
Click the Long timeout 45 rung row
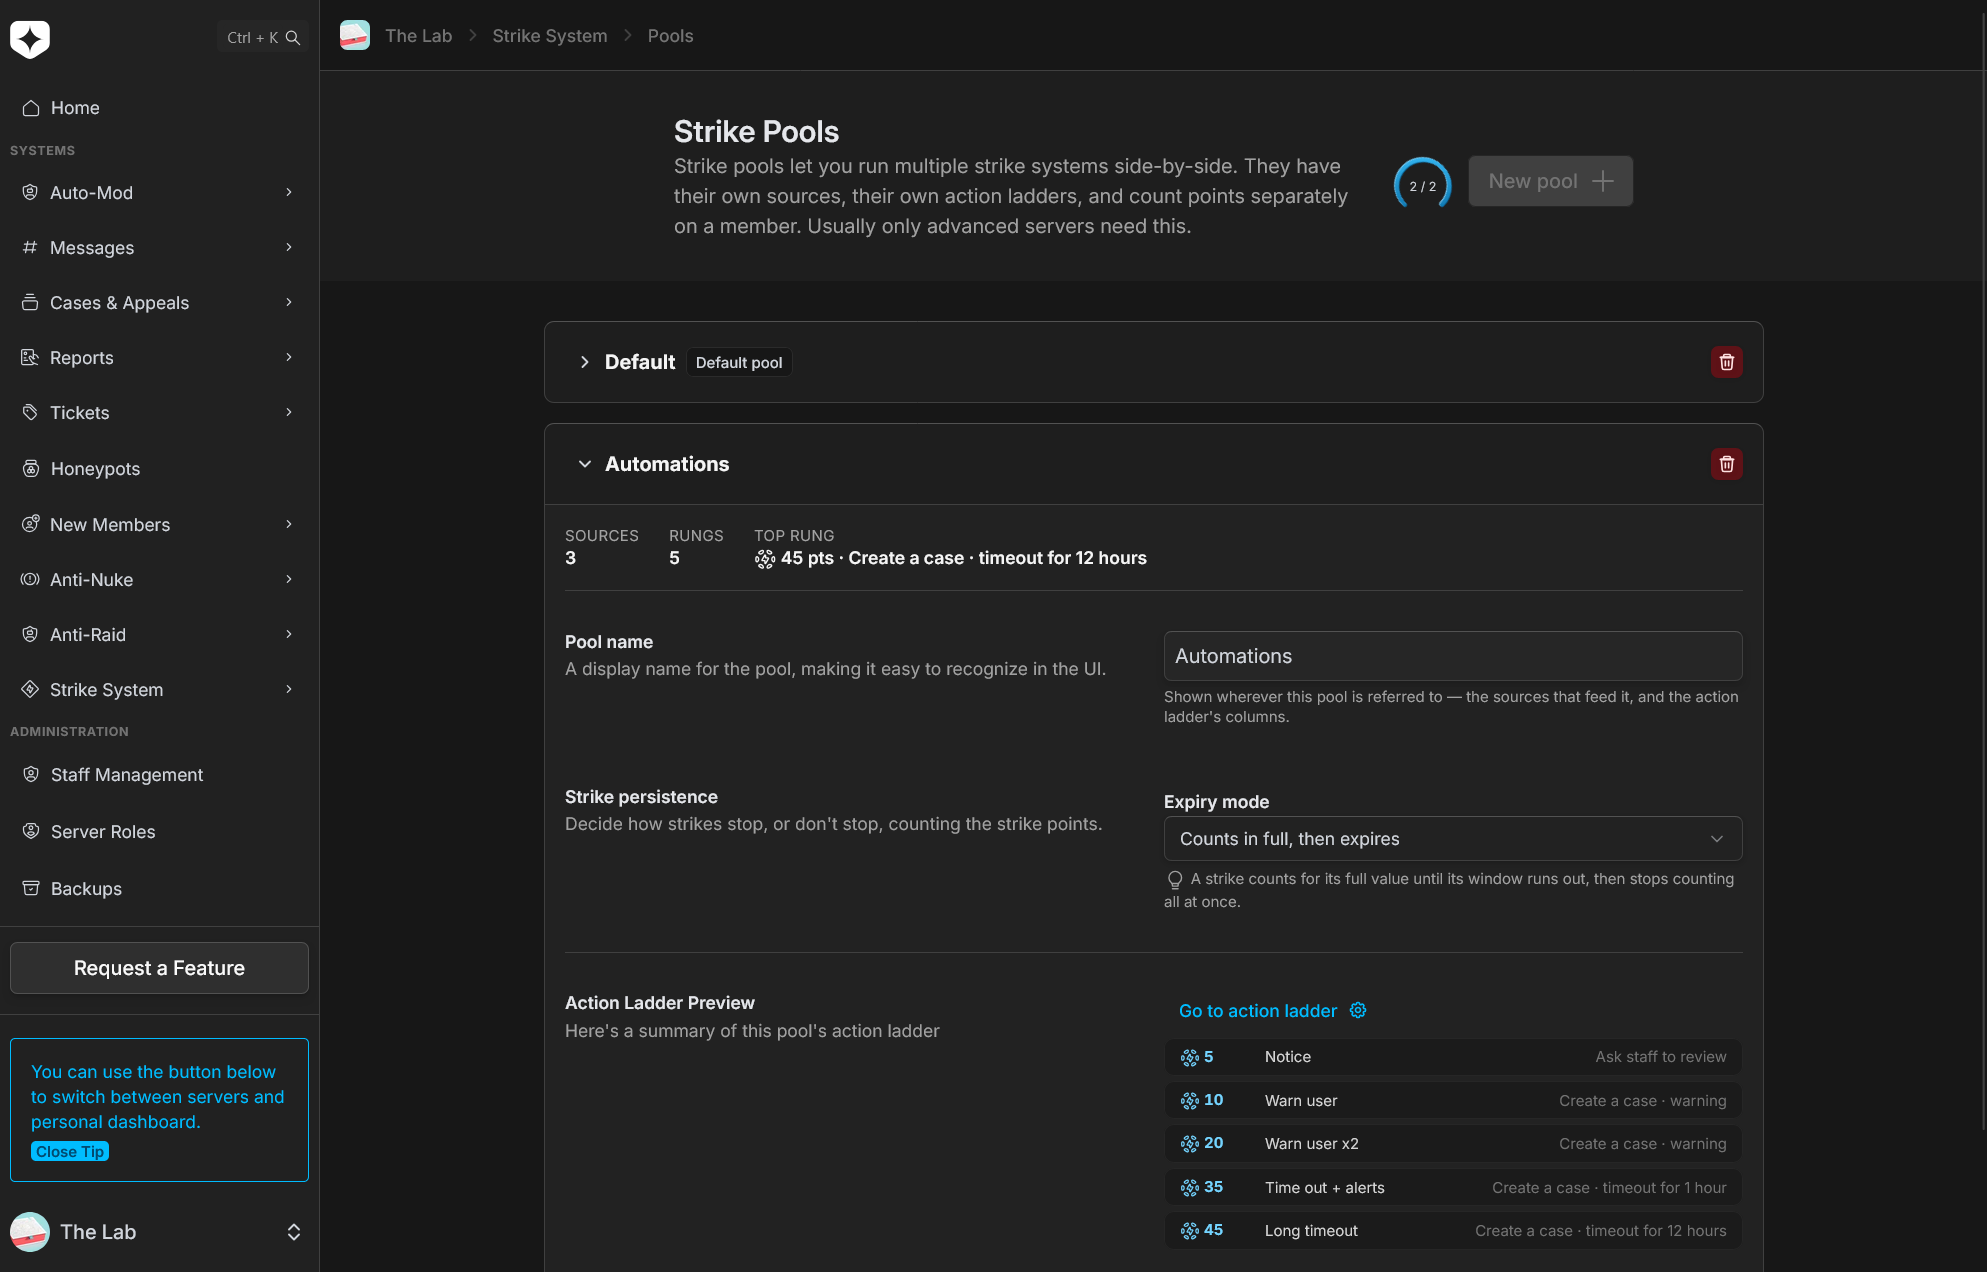click(1452, 1231)
